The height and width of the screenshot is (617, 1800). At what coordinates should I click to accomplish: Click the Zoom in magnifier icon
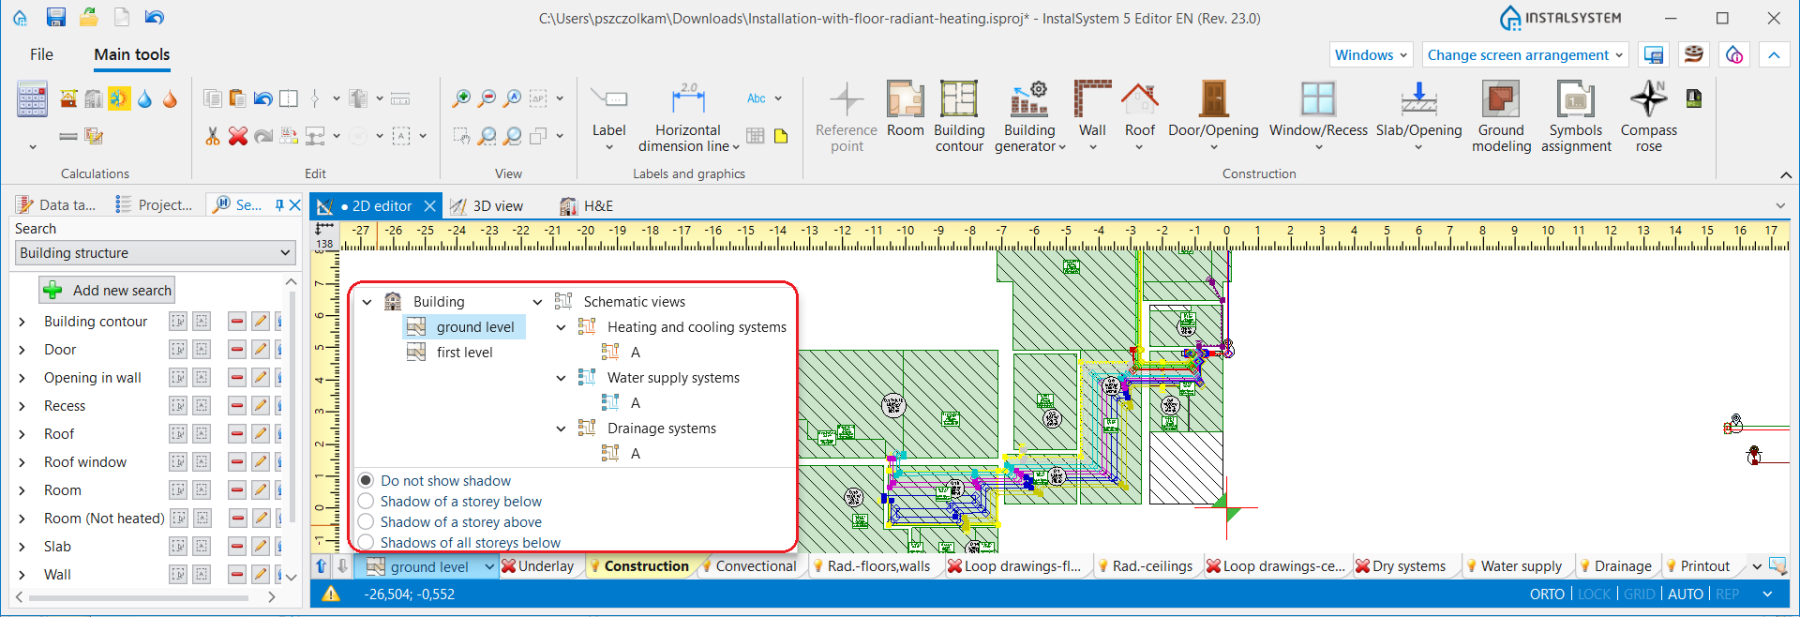coord(461,98)
